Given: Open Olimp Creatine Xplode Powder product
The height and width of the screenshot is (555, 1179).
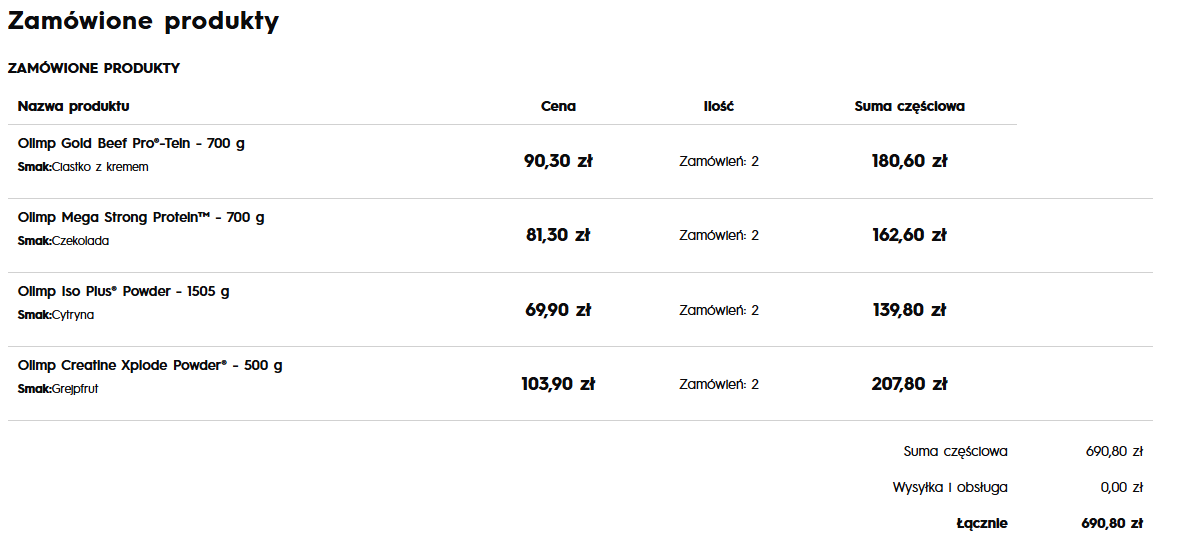Looking at the screenshot, I should (x=150, y=365).
